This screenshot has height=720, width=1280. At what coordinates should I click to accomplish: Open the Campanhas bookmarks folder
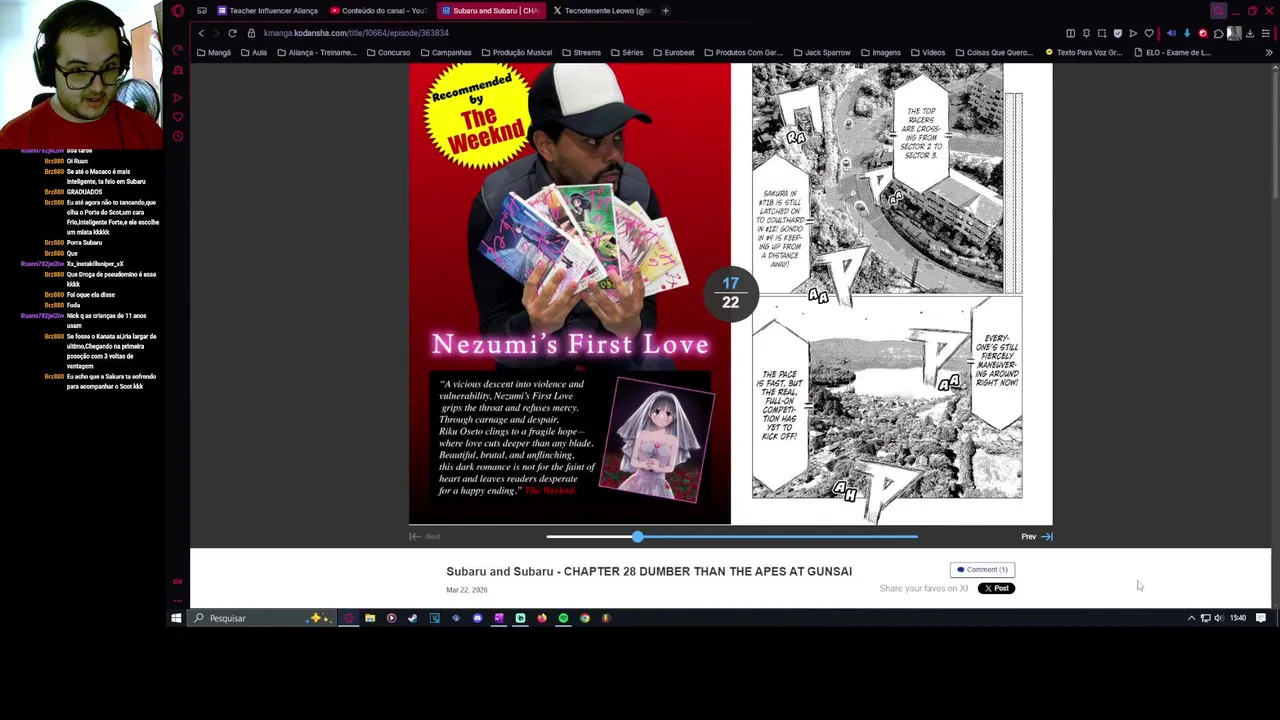(x=445, y=53)
